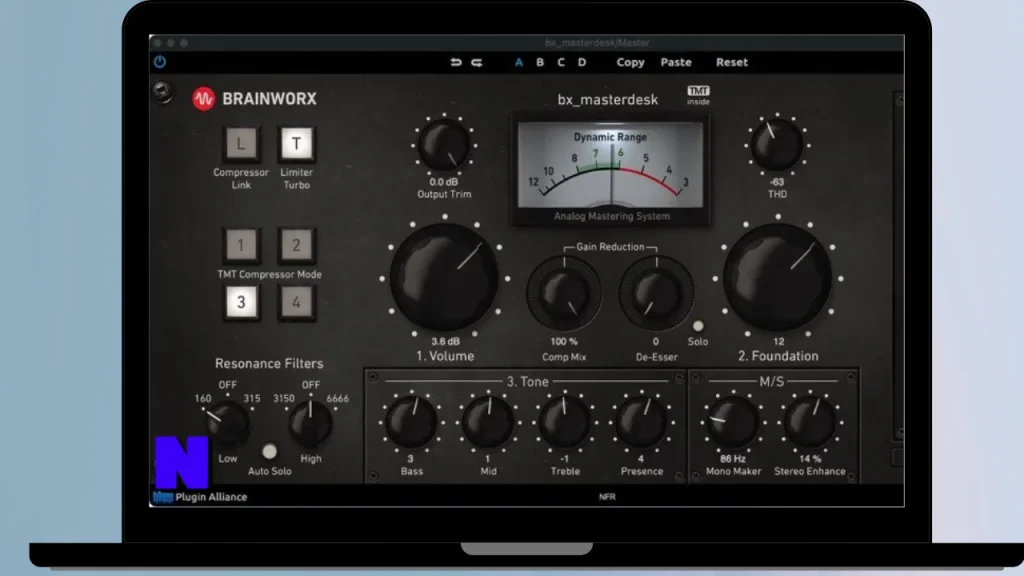The width and height of the screenshot is (1024, 576).
Task: Click the Comp Mix knob
Action: click(x=564, y=293)
